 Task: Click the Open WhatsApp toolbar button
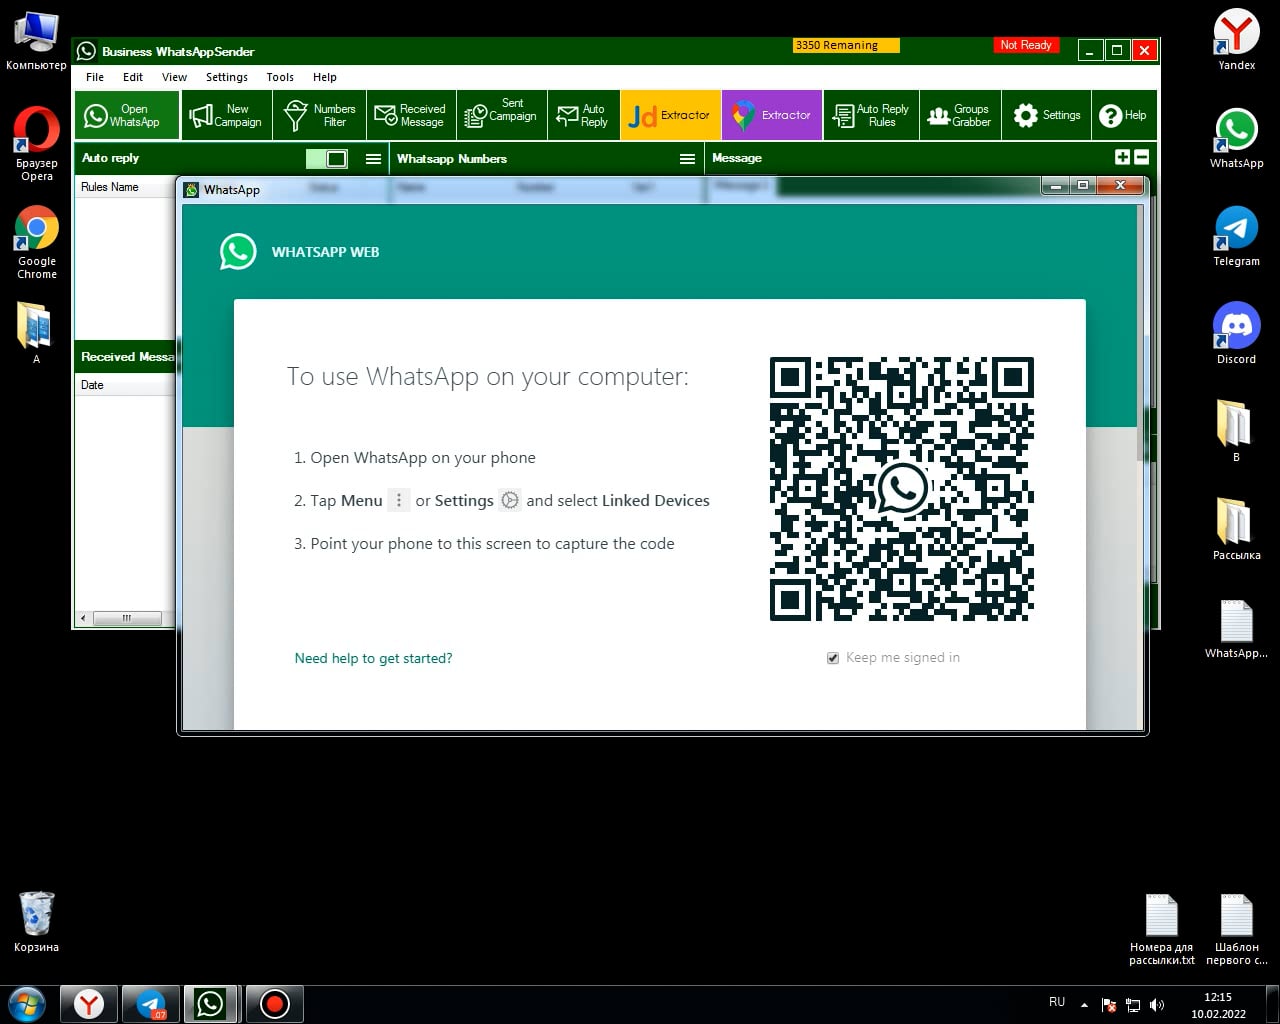[127, 115]
